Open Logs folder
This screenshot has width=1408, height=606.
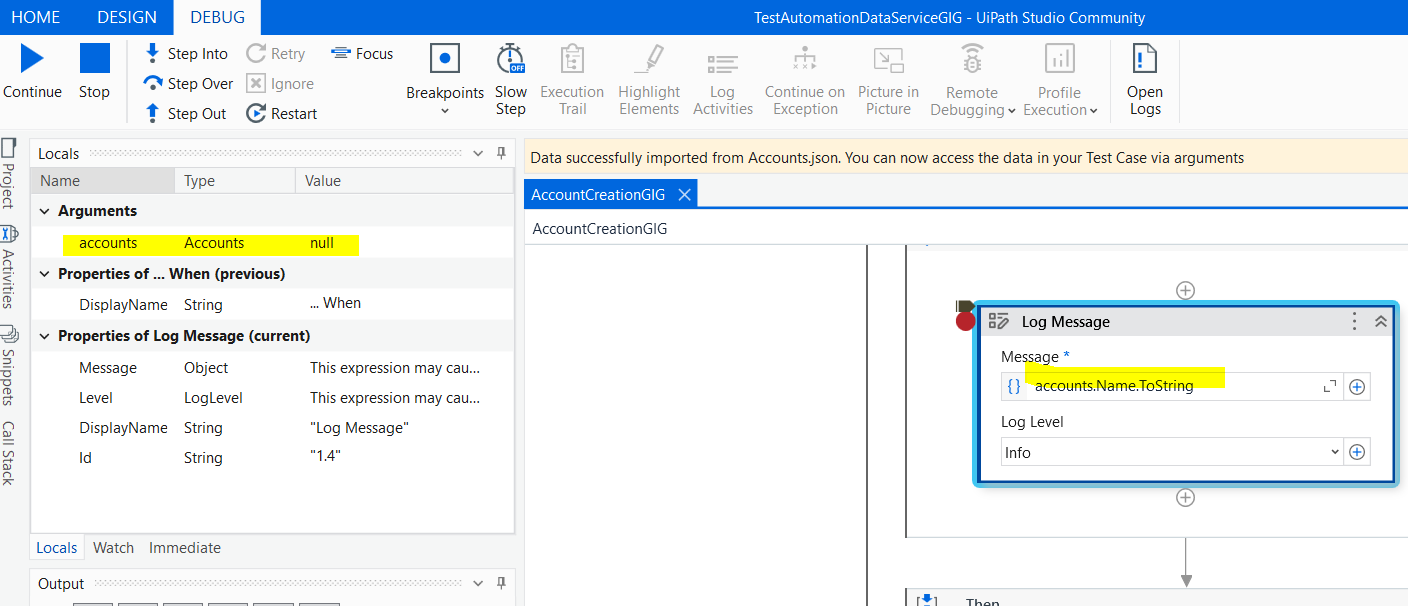(x=1145, y=79)
